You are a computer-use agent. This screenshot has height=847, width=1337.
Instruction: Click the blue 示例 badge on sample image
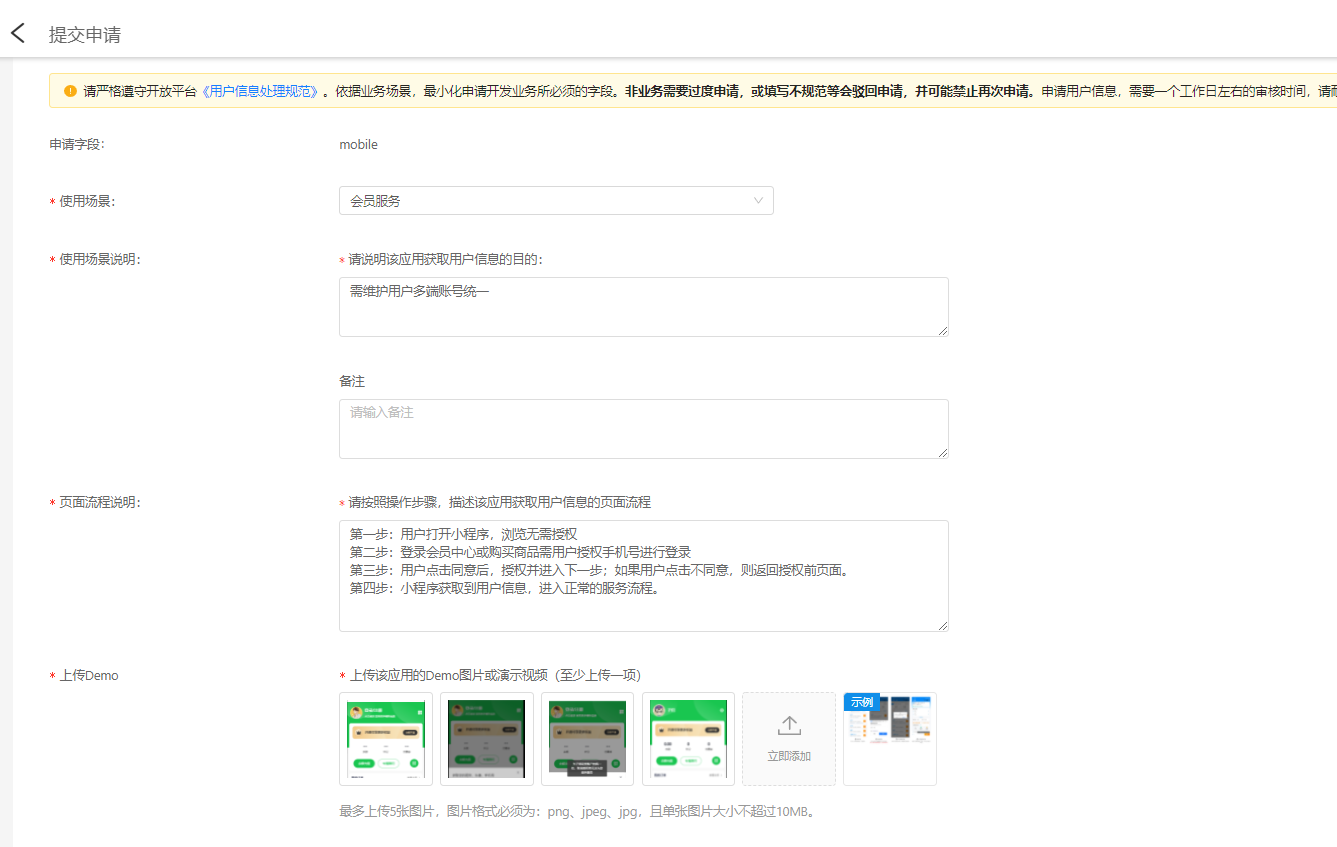(x=862, y=702)
